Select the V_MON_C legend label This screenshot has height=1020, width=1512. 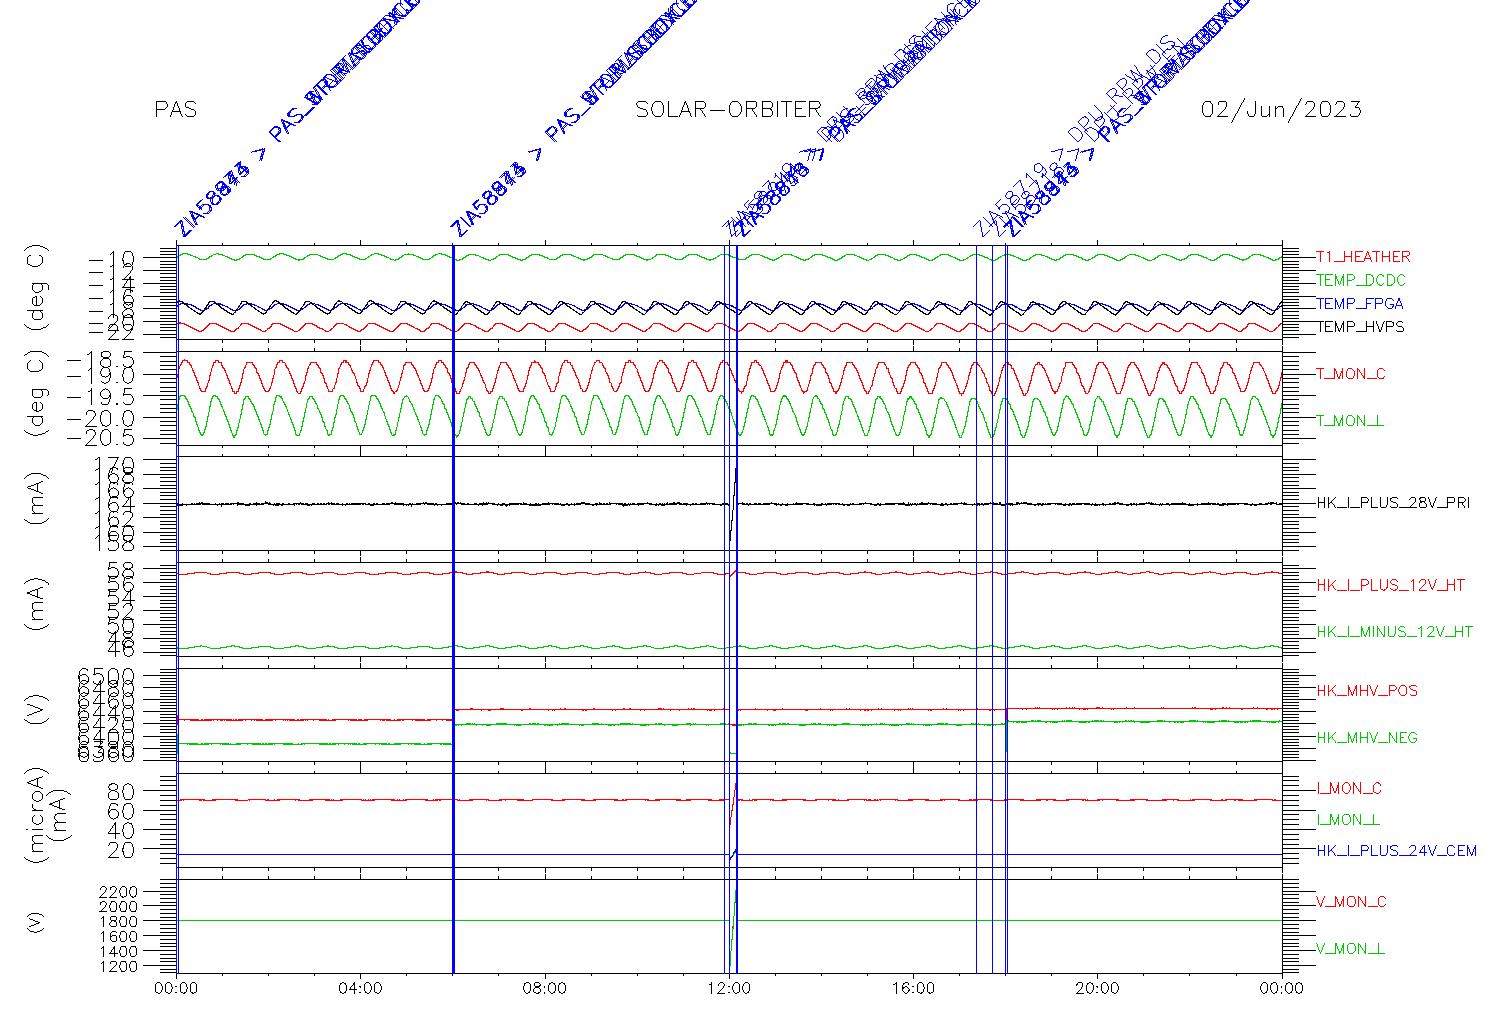click(x=1351, y=902)
